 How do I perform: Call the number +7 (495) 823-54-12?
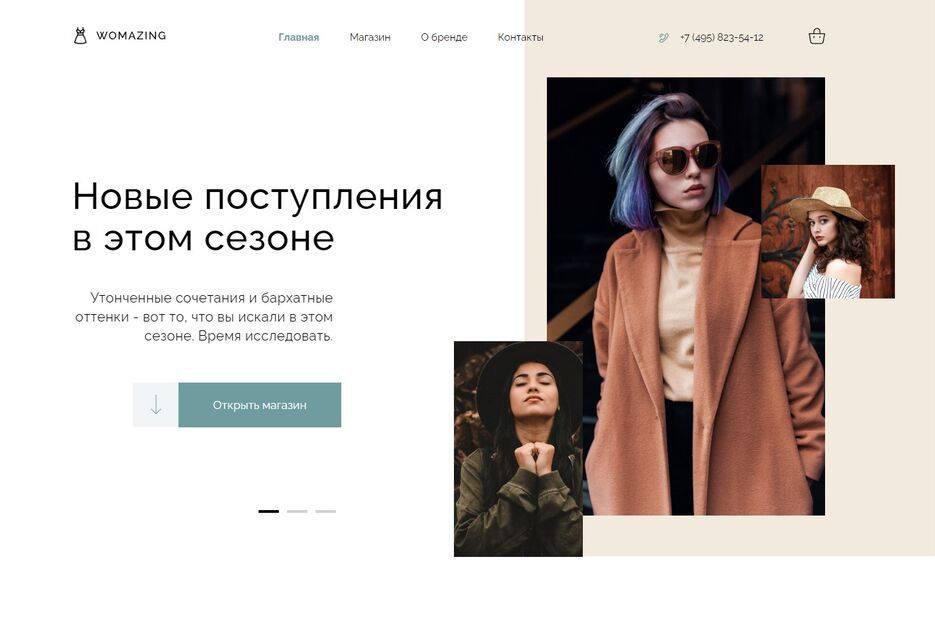tap(722, 38)
